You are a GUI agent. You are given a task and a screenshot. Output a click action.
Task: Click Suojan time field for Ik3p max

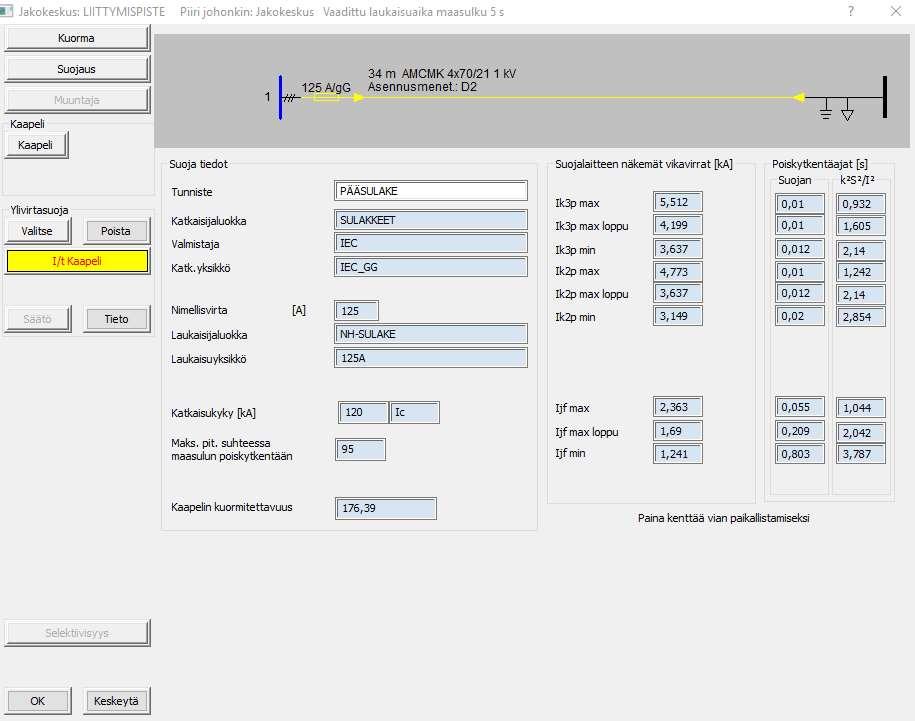pos(799,204)
